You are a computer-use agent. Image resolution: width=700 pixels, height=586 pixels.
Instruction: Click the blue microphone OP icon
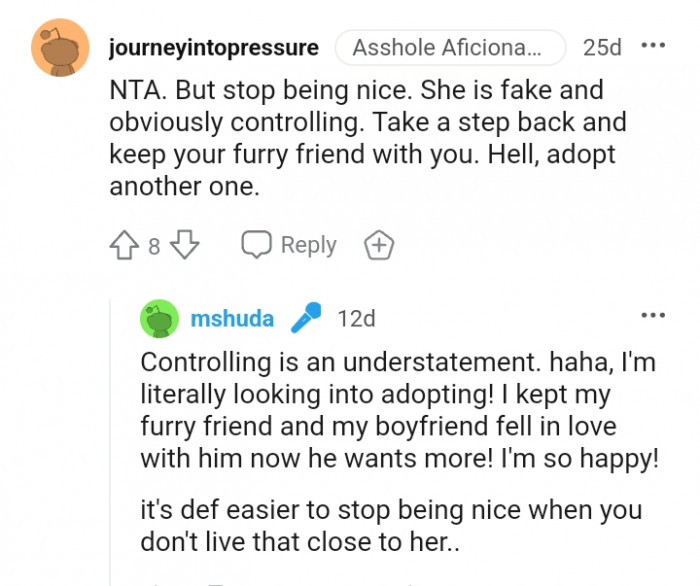coord(306,318)
